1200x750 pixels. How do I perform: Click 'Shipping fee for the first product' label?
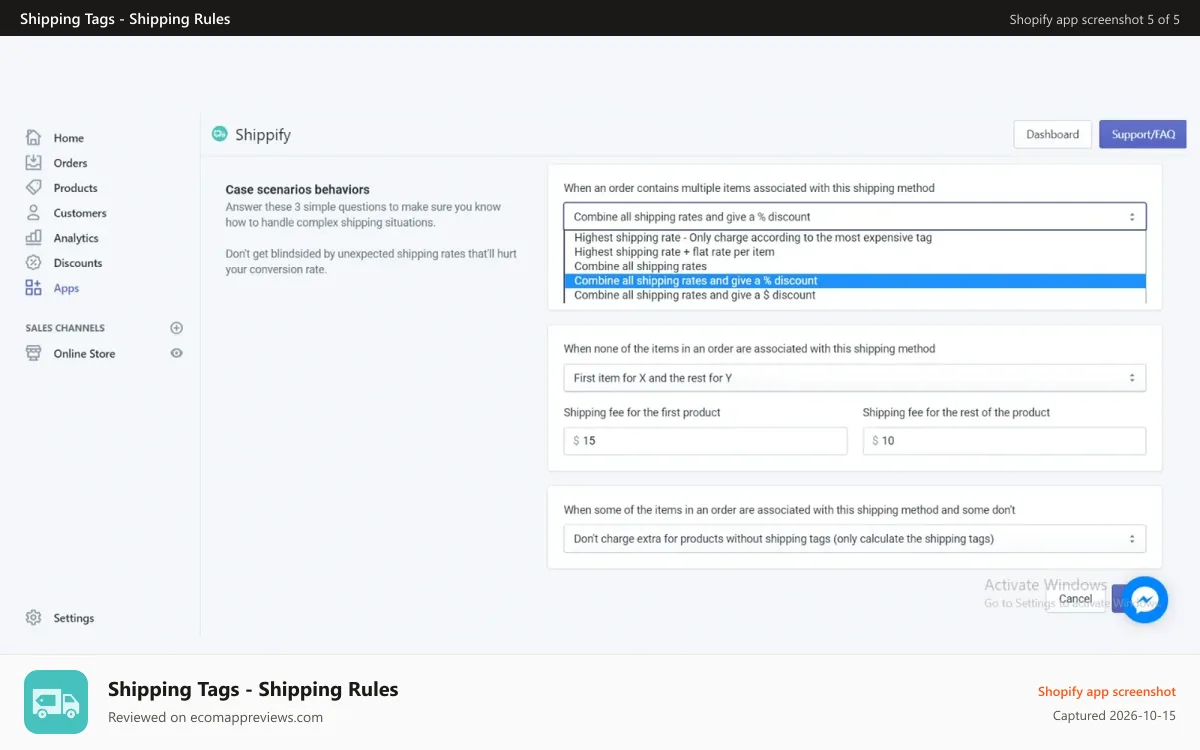(642, 412)
